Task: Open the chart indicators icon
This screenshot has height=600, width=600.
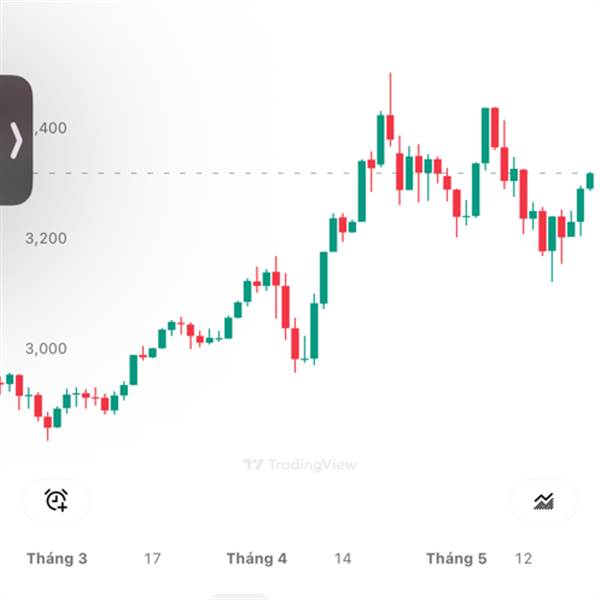Action: tap(543, 501)
